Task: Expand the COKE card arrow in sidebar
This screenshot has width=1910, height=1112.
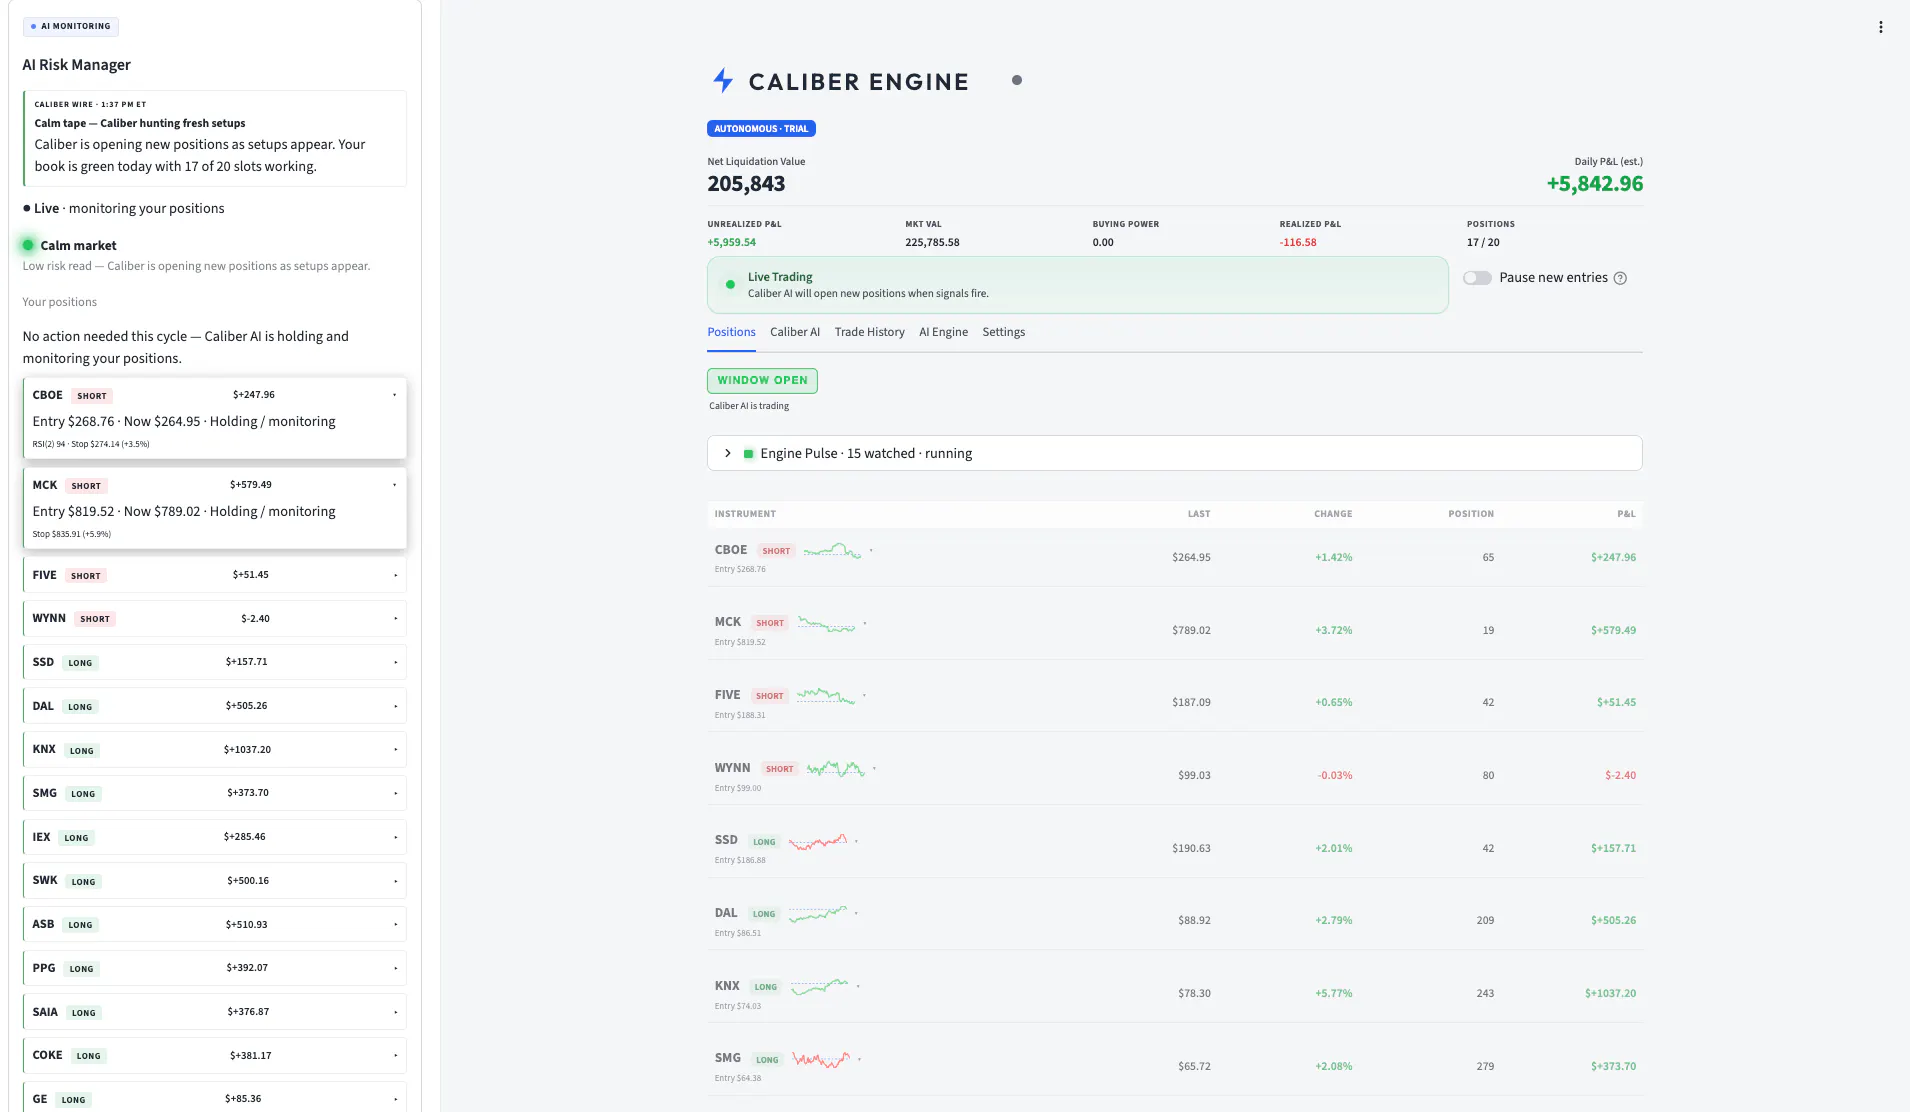Action: [x=395, y=1055]
